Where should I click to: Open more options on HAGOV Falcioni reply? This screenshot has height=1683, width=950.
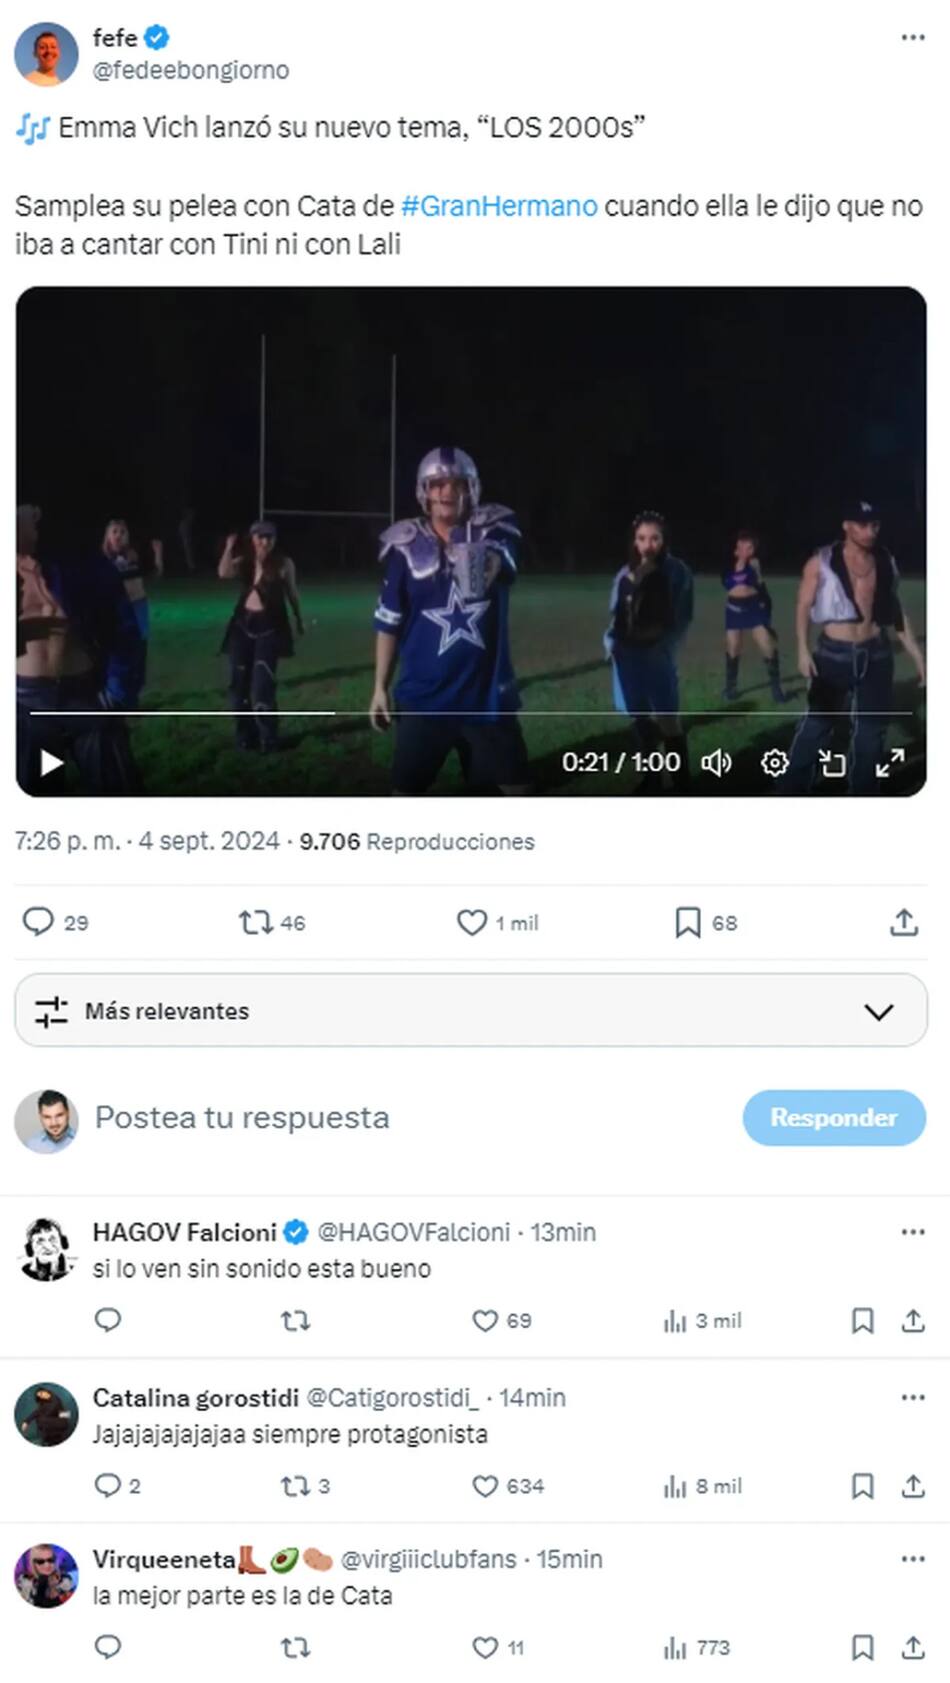pos(912,1232)
